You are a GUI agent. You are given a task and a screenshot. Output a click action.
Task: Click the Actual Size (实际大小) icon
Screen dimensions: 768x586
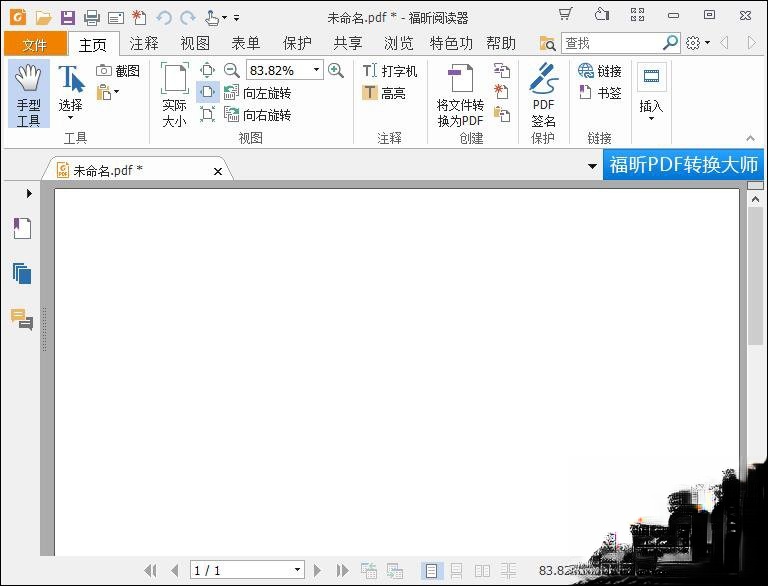(x=174, y=94)
